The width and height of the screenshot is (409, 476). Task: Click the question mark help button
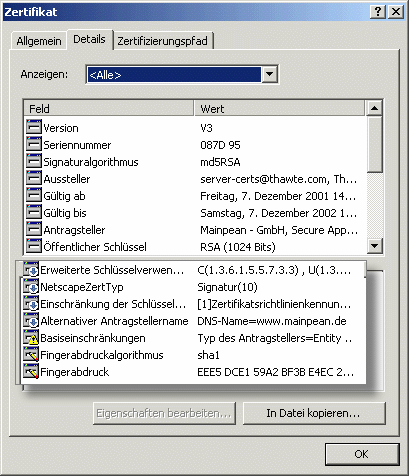[x=378, y=12]
